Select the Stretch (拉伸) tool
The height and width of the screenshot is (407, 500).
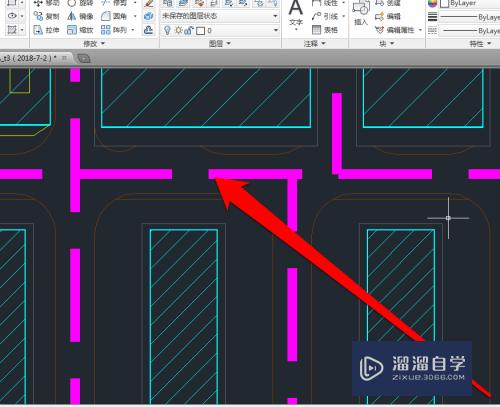46,30
